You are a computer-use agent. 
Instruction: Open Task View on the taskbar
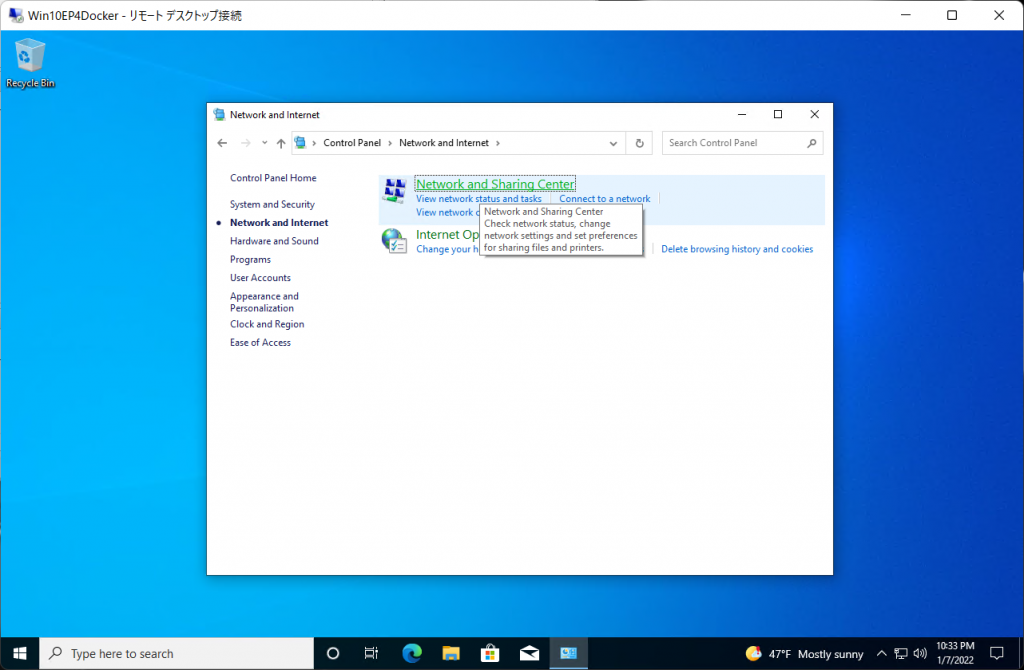pyautogui.click(x=371, y=653)
